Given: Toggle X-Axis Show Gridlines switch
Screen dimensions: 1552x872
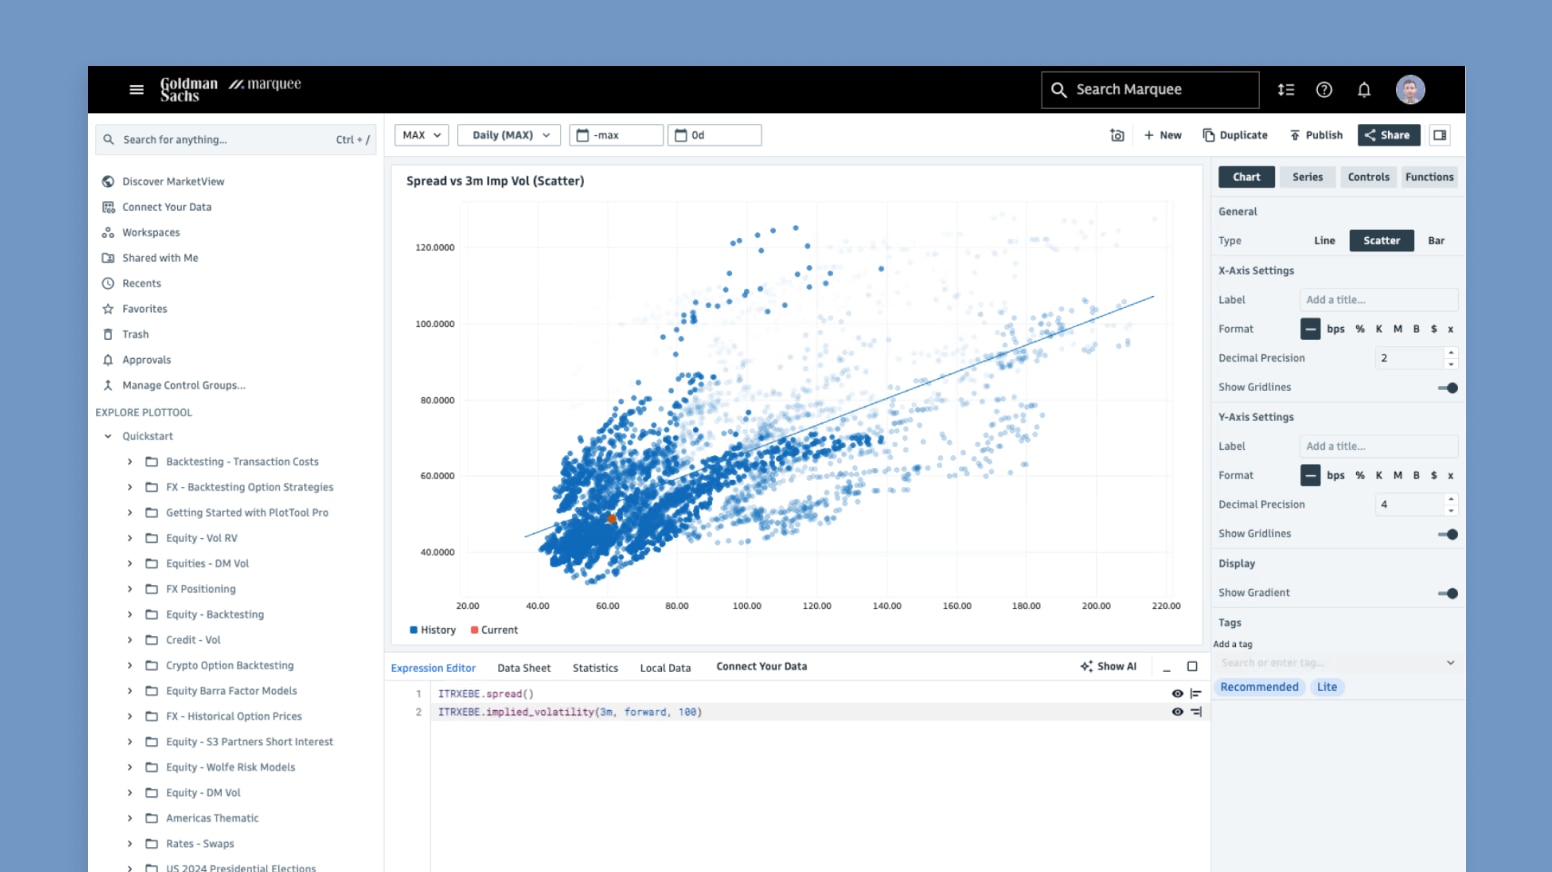Looking at the screenshot, I should [1447, 388].
